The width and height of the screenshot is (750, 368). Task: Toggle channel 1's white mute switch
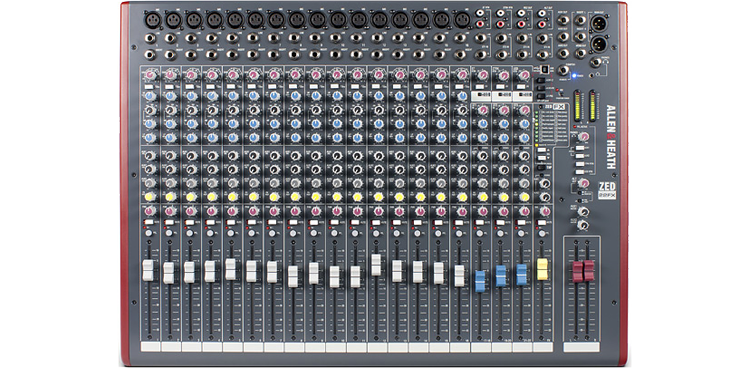tap(149, 223)
